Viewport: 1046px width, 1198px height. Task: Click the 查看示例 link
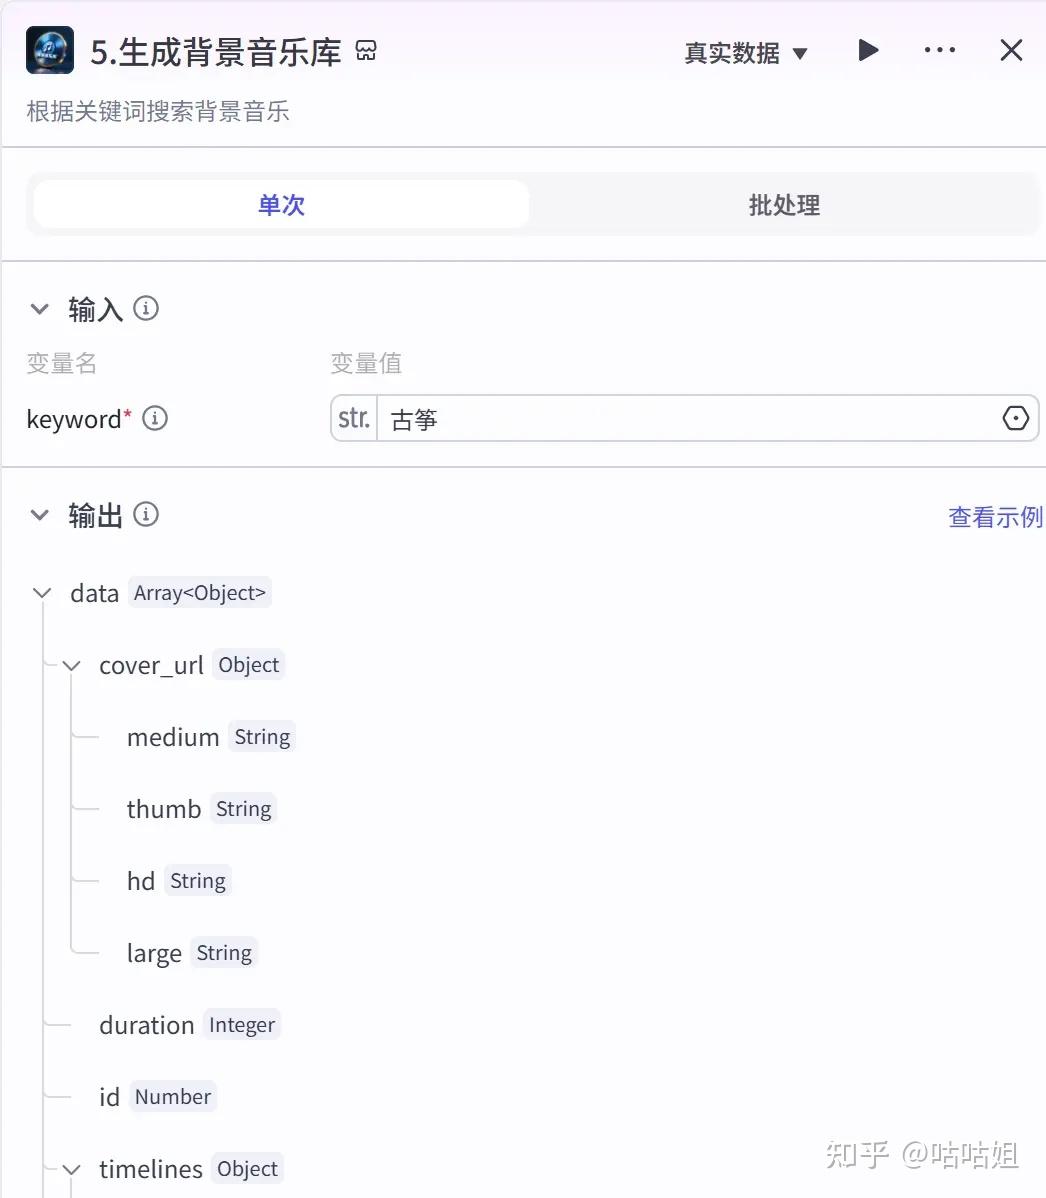(994, 517)
